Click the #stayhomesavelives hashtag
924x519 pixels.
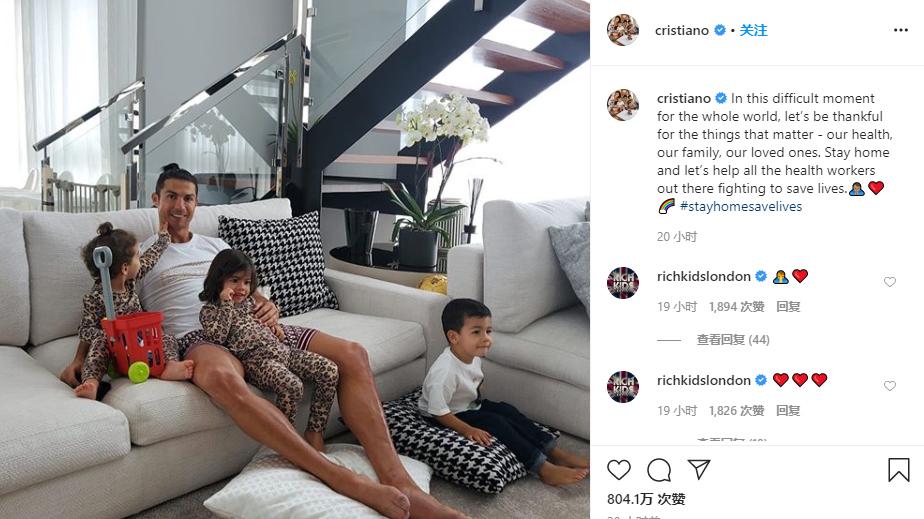[741, 206]
